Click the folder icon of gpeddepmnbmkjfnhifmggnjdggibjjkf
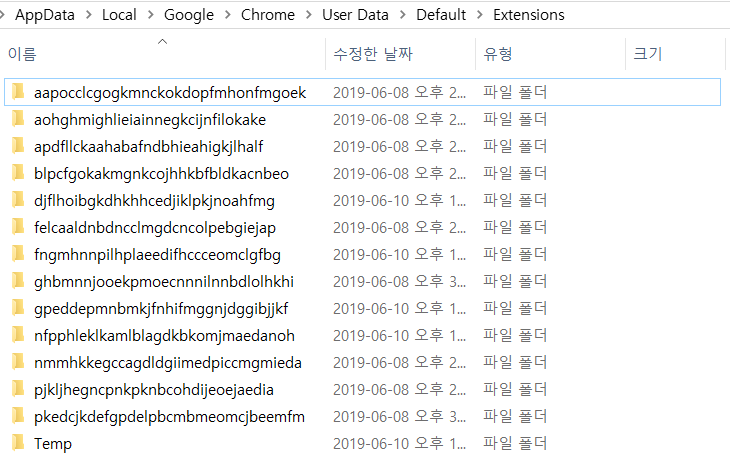Viewport: 730px width, 470px height. pyautogui.click(x=18, y=307)
